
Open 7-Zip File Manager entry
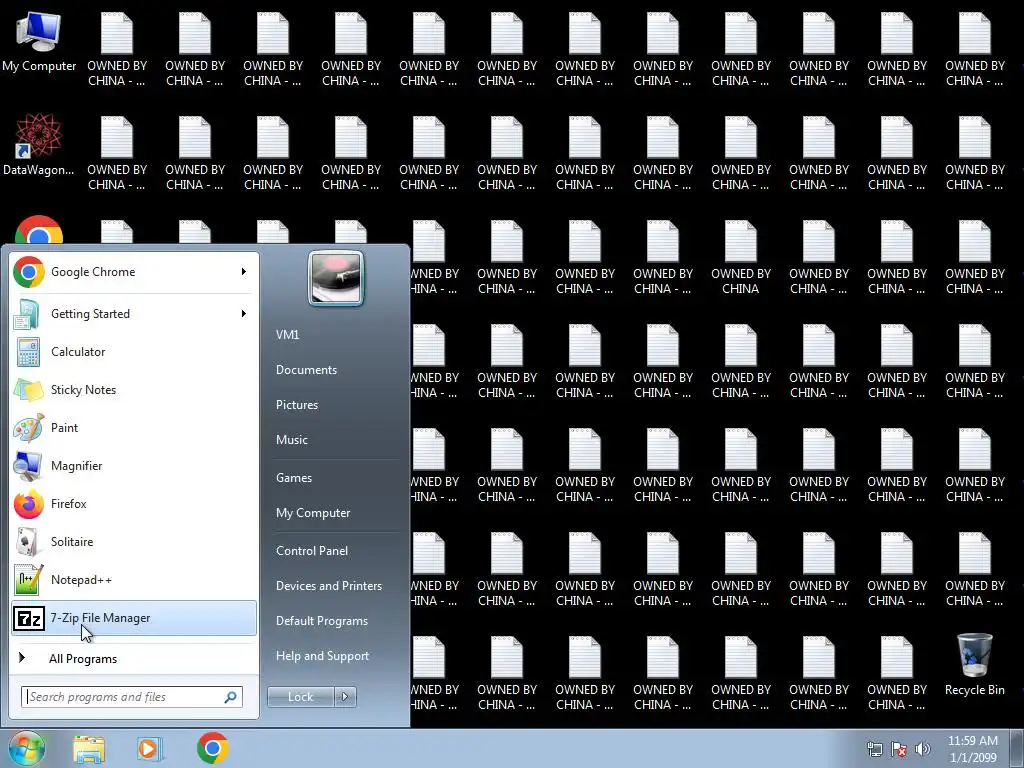134,618
